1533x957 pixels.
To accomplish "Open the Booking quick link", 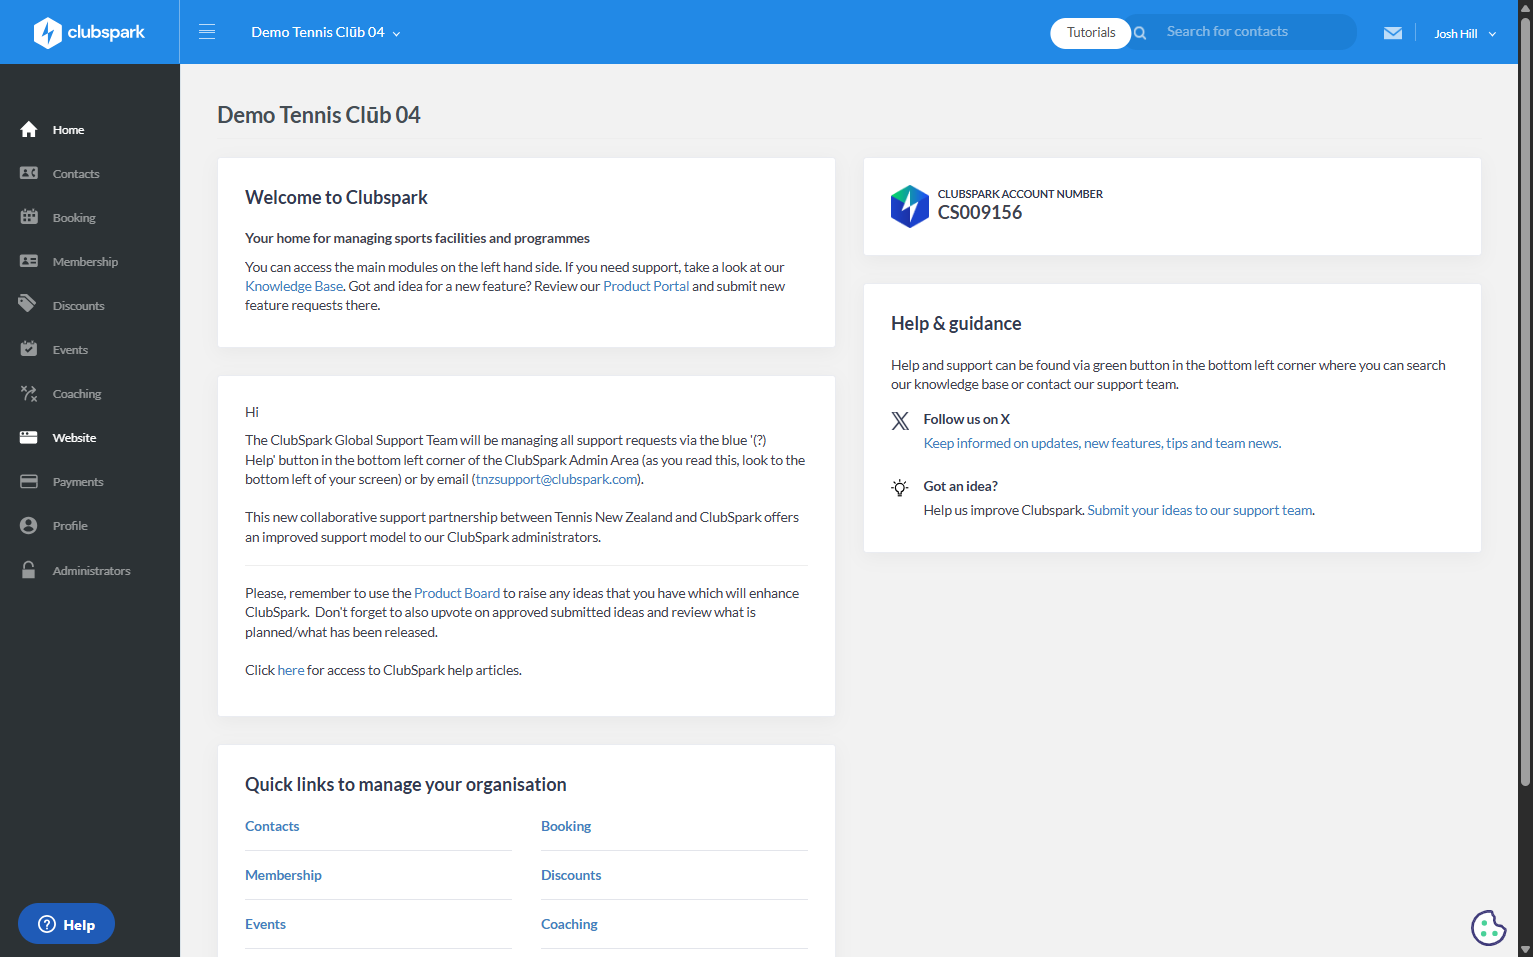I will 566,826.
